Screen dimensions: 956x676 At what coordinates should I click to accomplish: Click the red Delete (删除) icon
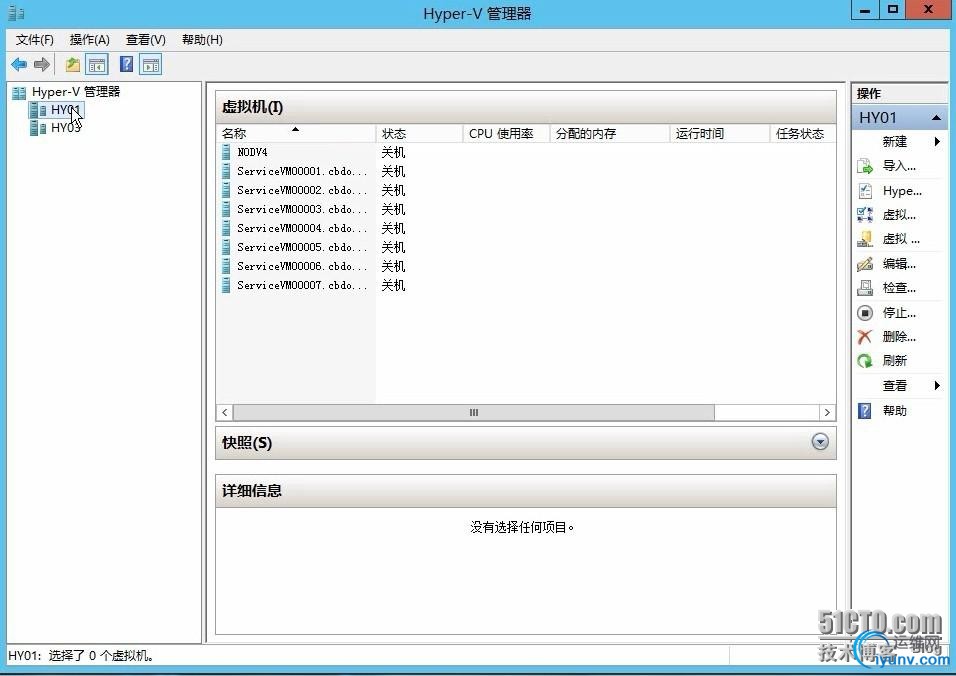(x=865, y=336)
